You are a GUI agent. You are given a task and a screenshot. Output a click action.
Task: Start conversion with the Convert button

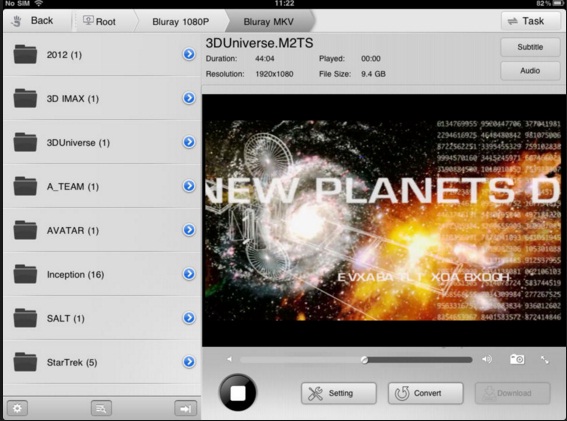[x=426, y=393]
